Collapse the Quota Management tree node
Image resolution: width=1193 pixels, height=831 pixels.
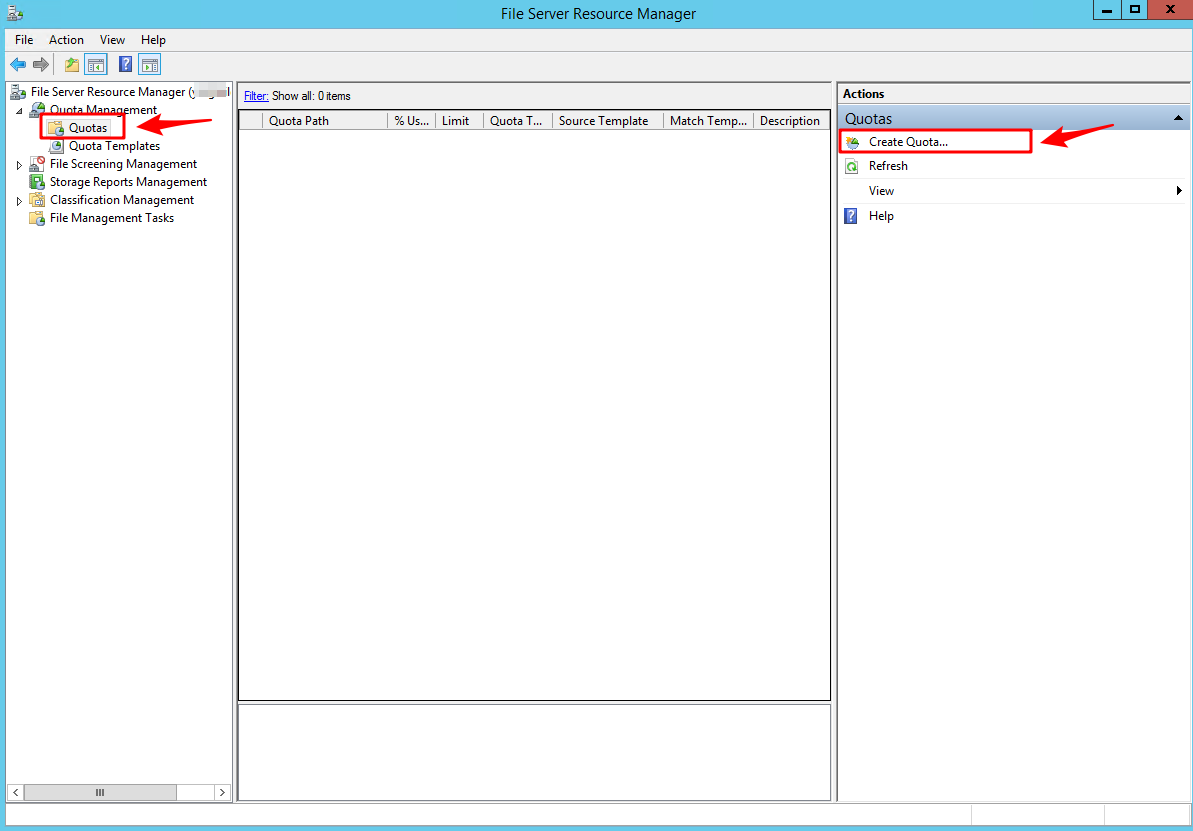(x=20, y=111)
